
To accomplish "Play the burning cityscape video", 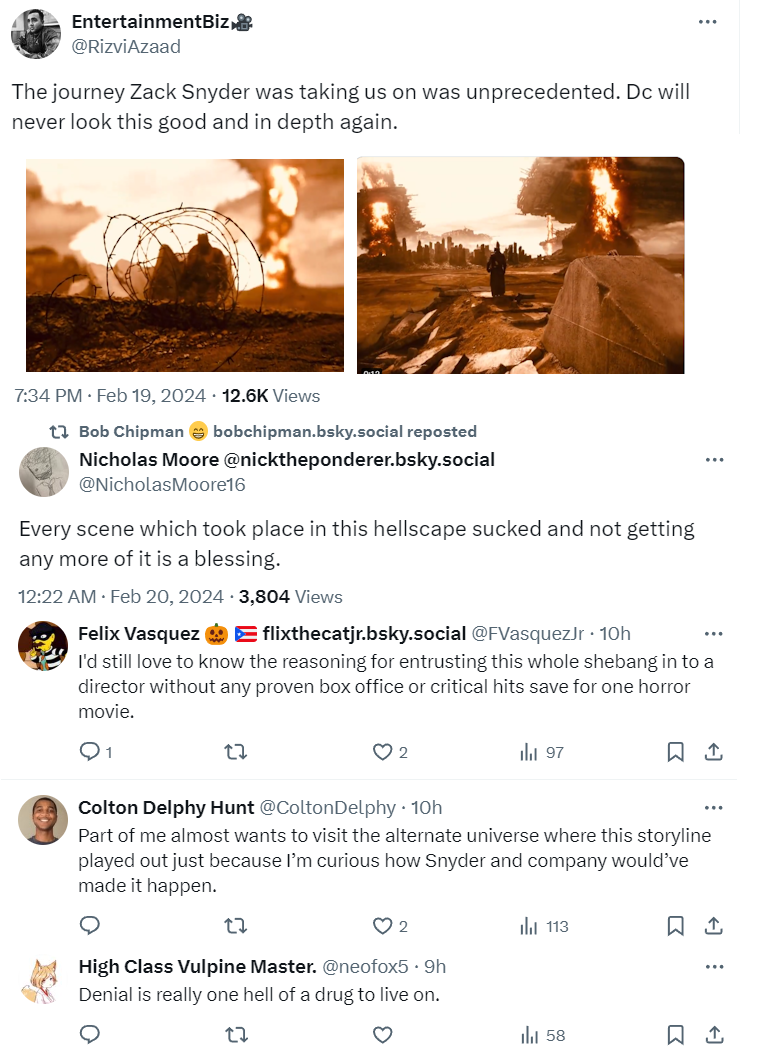I will coord(520,265).
